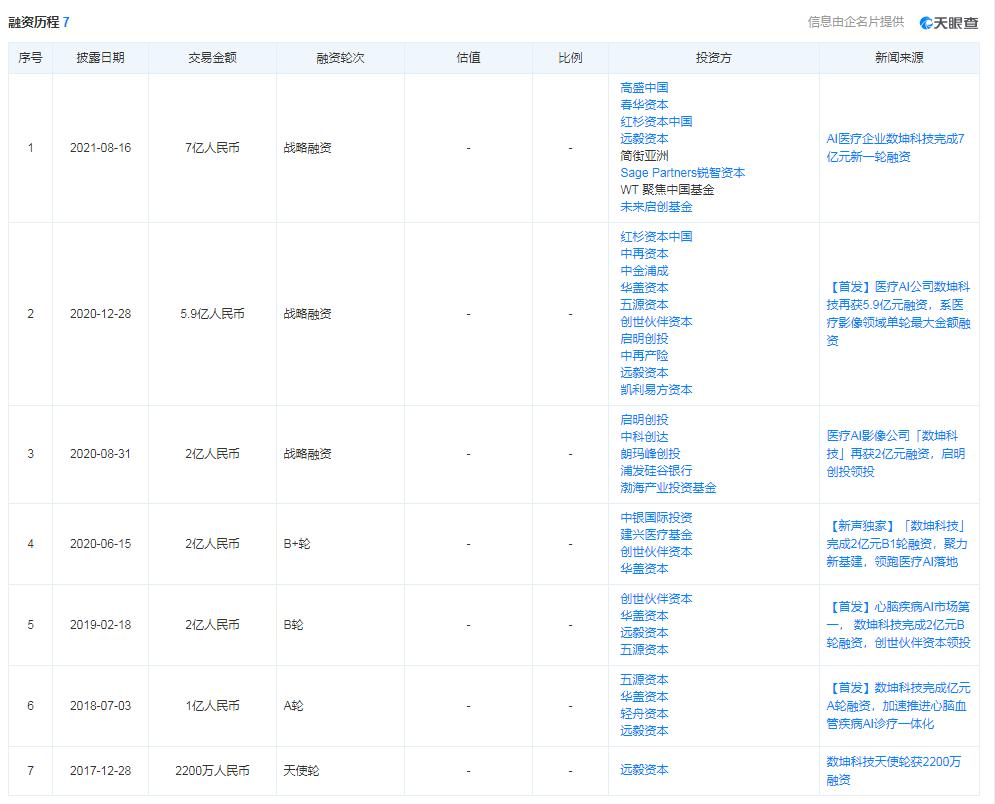Click the 中银国际投资 investor link

click(x=656, y=518)
